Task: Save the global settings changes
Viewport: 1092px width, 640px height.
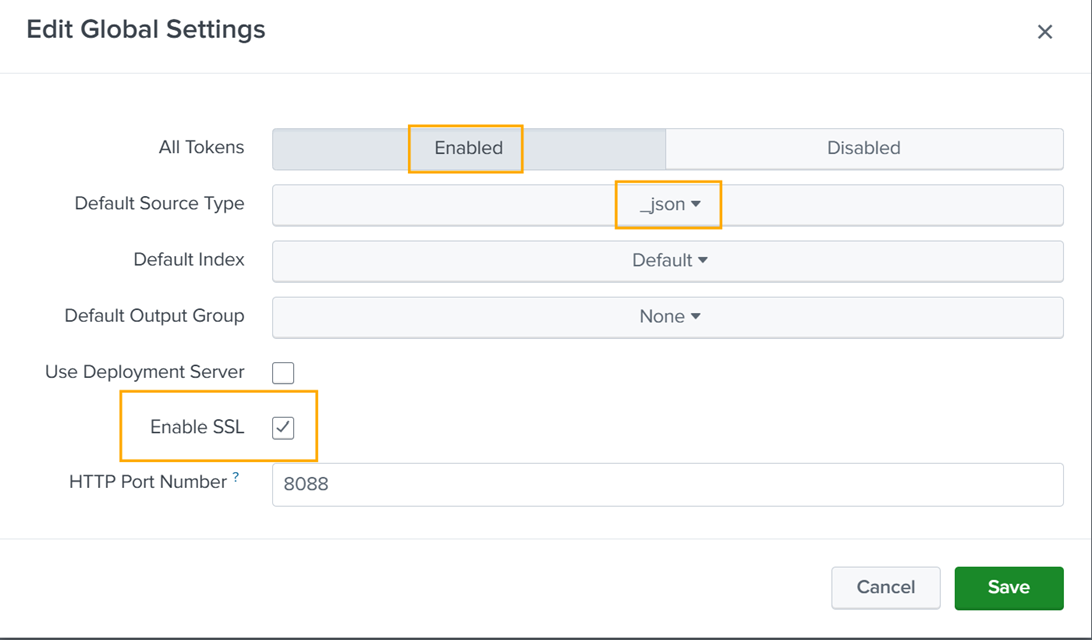Action: pos(1008,588)
